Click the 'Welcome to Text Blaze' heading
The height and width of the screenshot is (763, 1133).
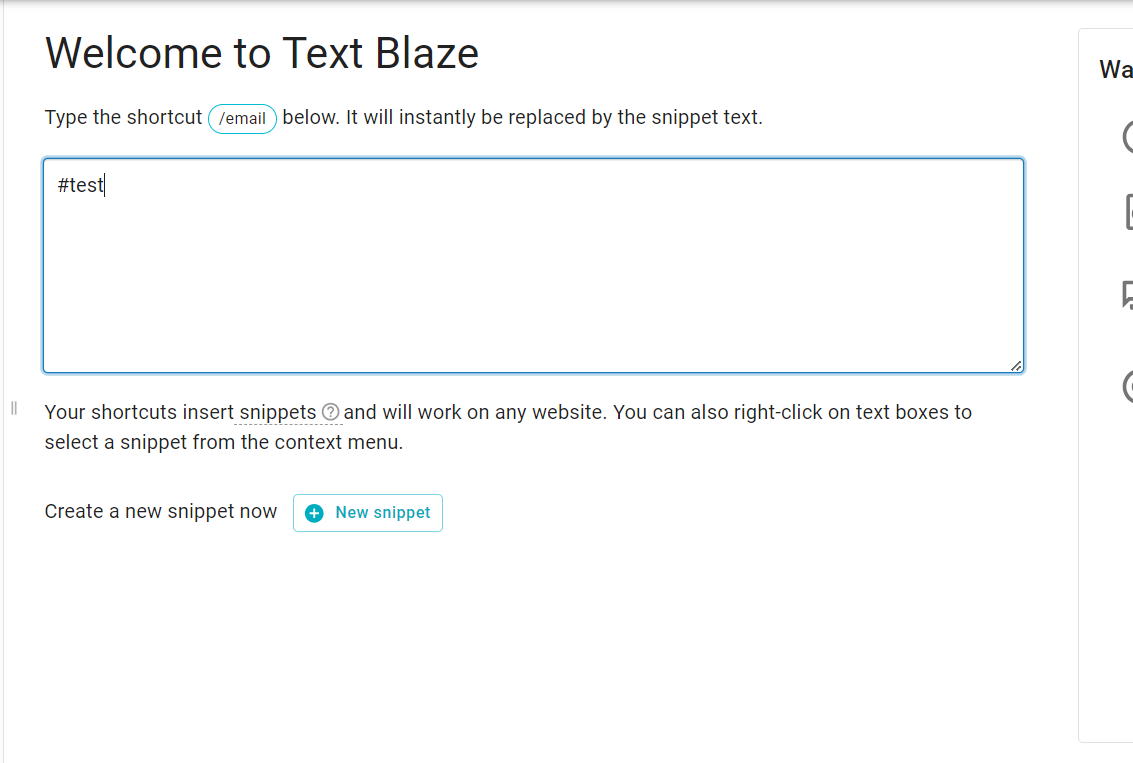[262, 52]
